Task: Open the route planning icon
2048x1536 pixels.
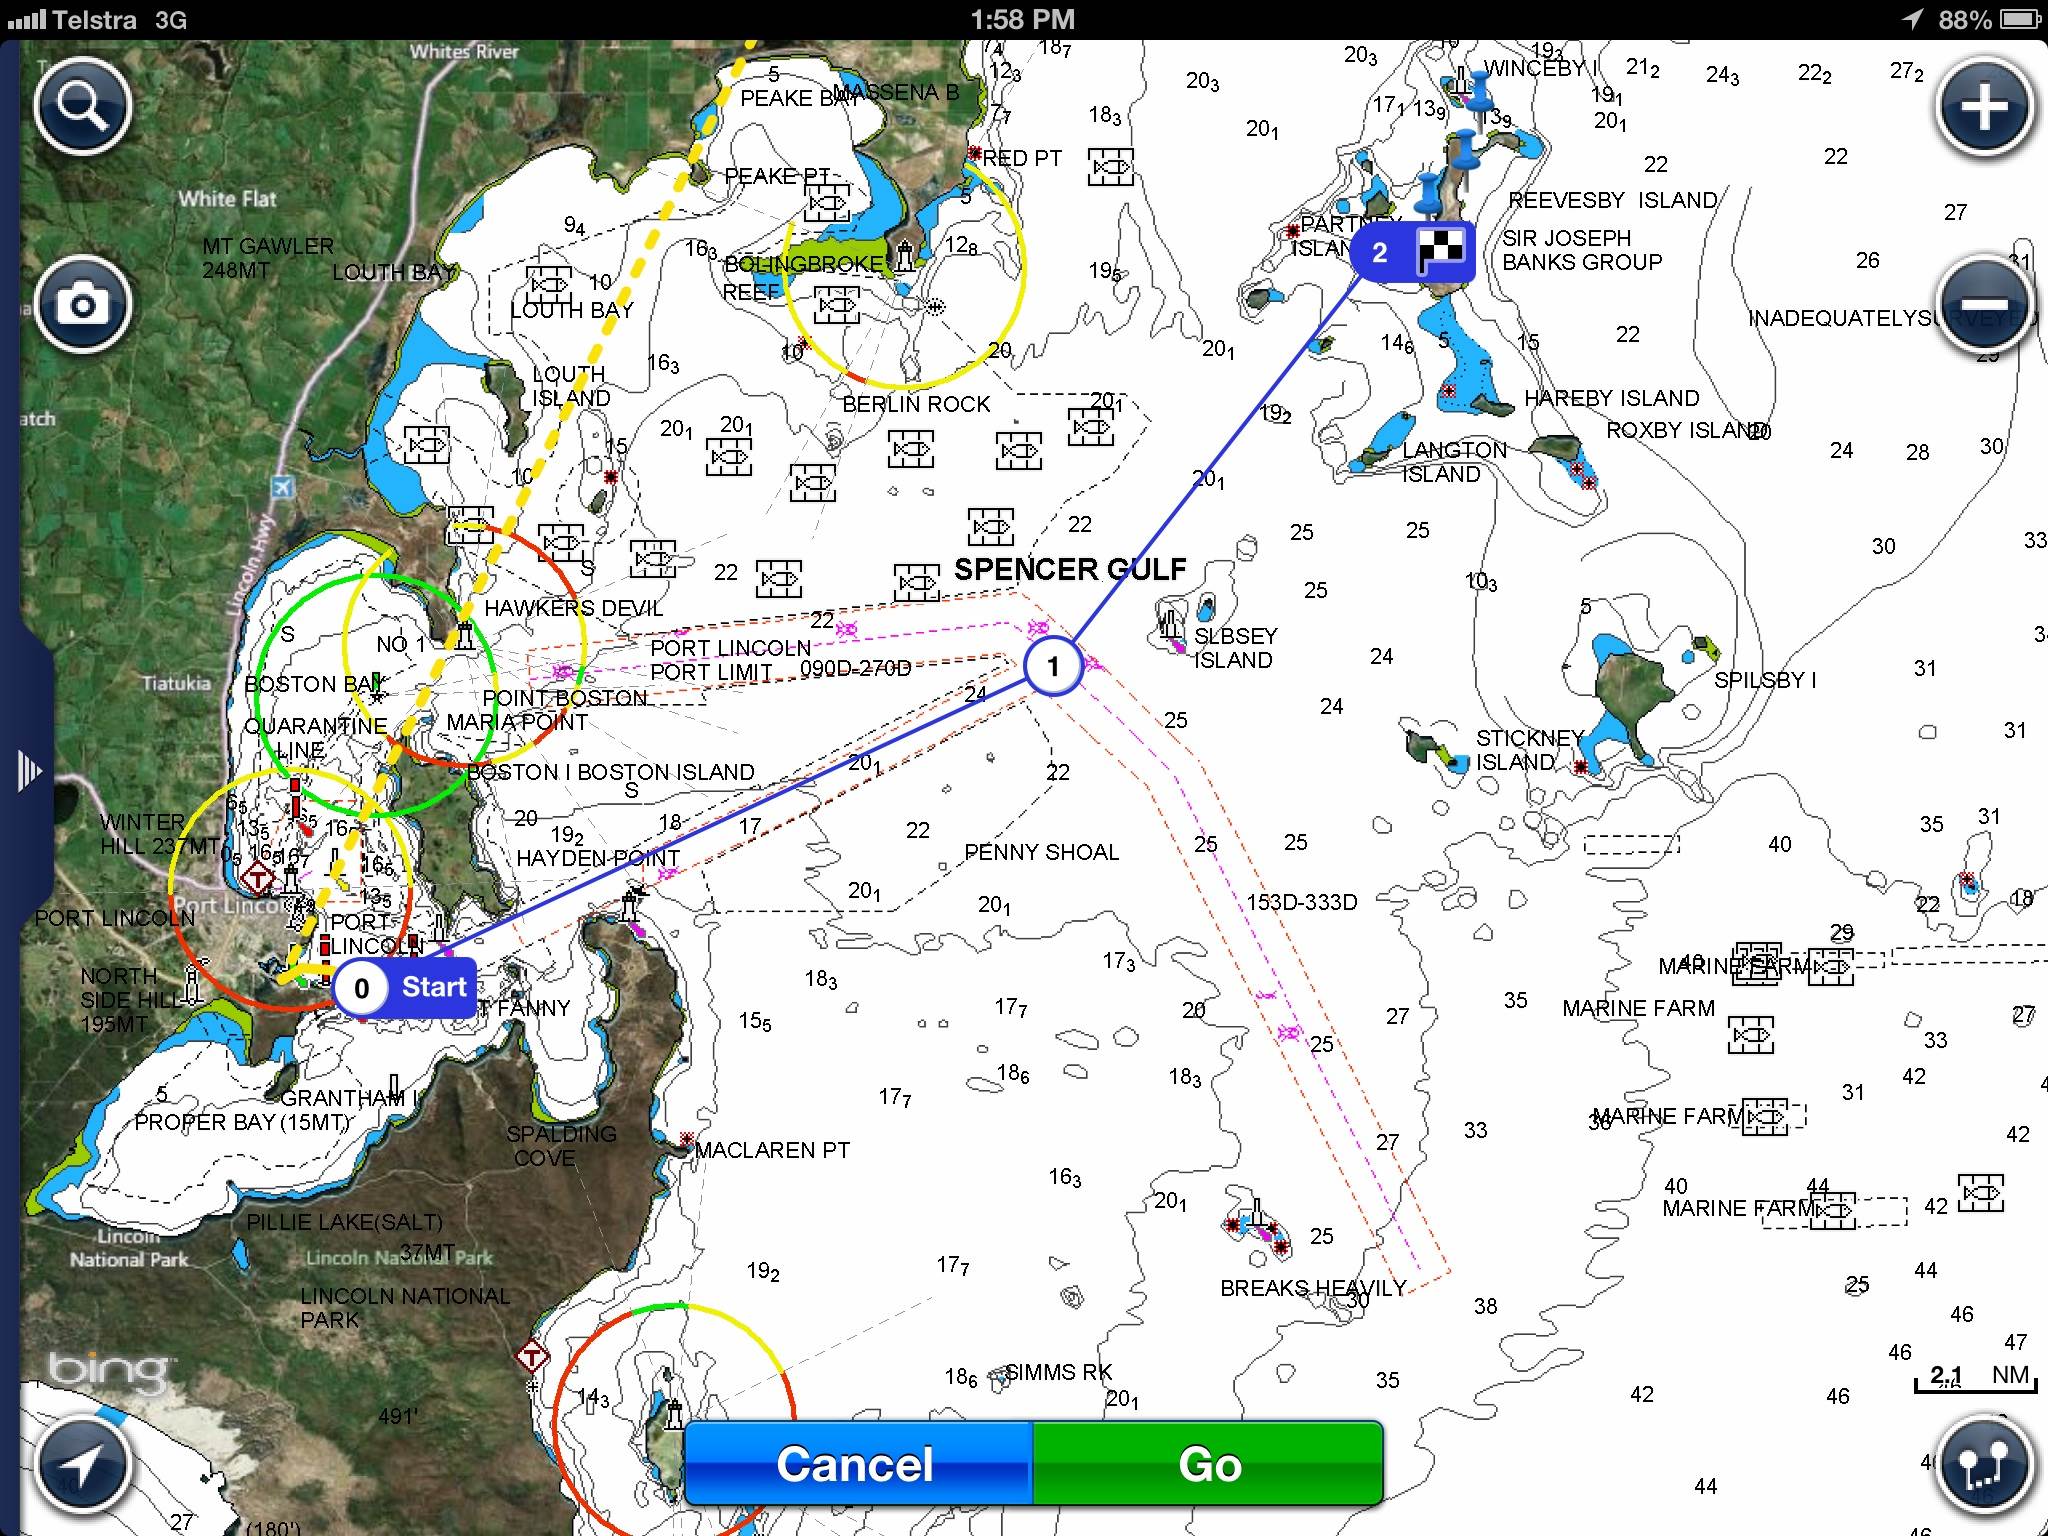Action: tap(1984, 1464)
